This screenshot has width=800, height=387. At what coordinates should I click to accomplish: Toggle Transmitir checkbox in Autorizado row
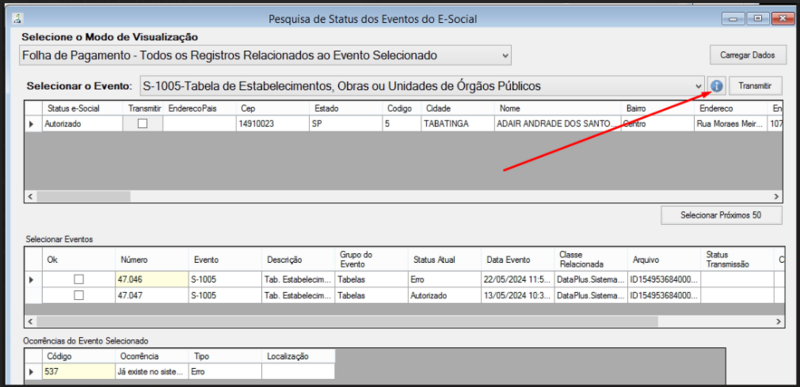[x=143, y=123]
